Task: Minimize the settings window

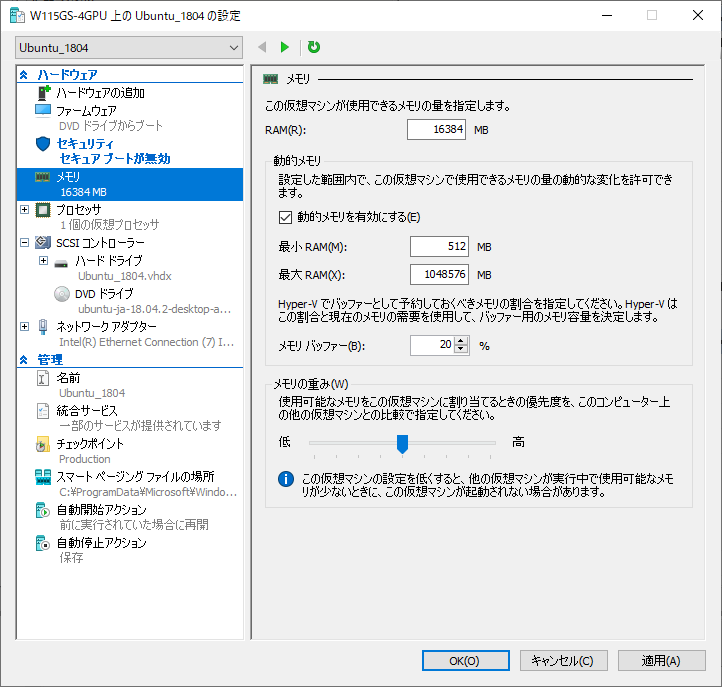Action: point(607,15)
